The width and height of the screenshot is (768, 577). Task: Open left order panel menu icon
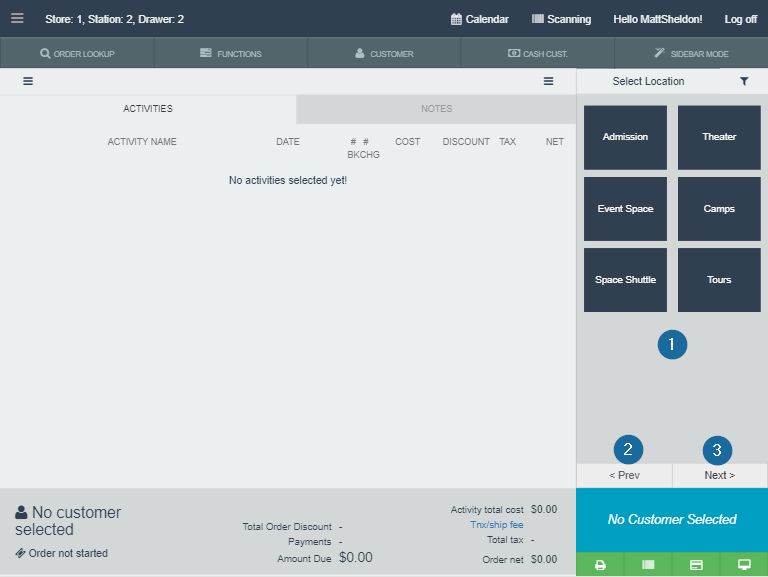point(28,81)
